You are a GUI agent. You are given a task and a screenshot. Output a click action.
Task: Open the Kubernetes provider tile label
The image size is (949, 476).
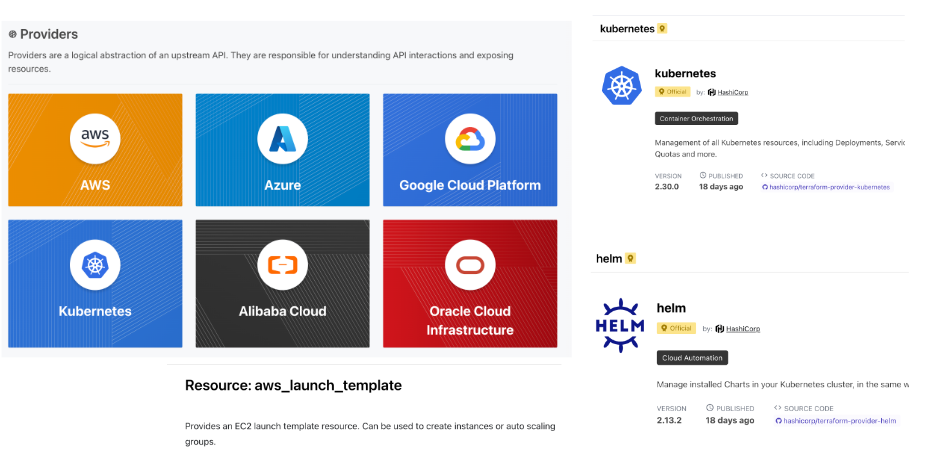pyautogui.click(x=95, y=311)
